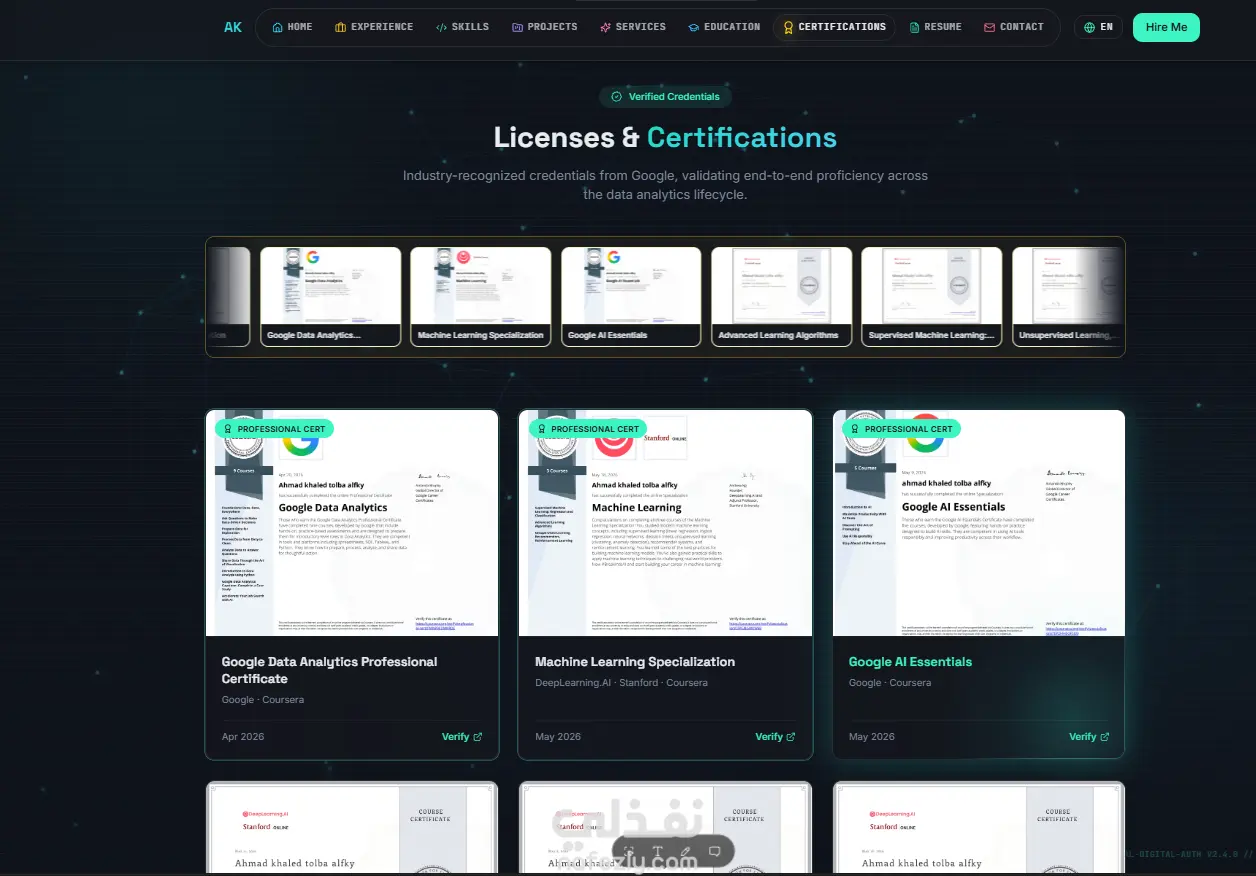Select the Certifications nav tab

click(x=834, y=27)
